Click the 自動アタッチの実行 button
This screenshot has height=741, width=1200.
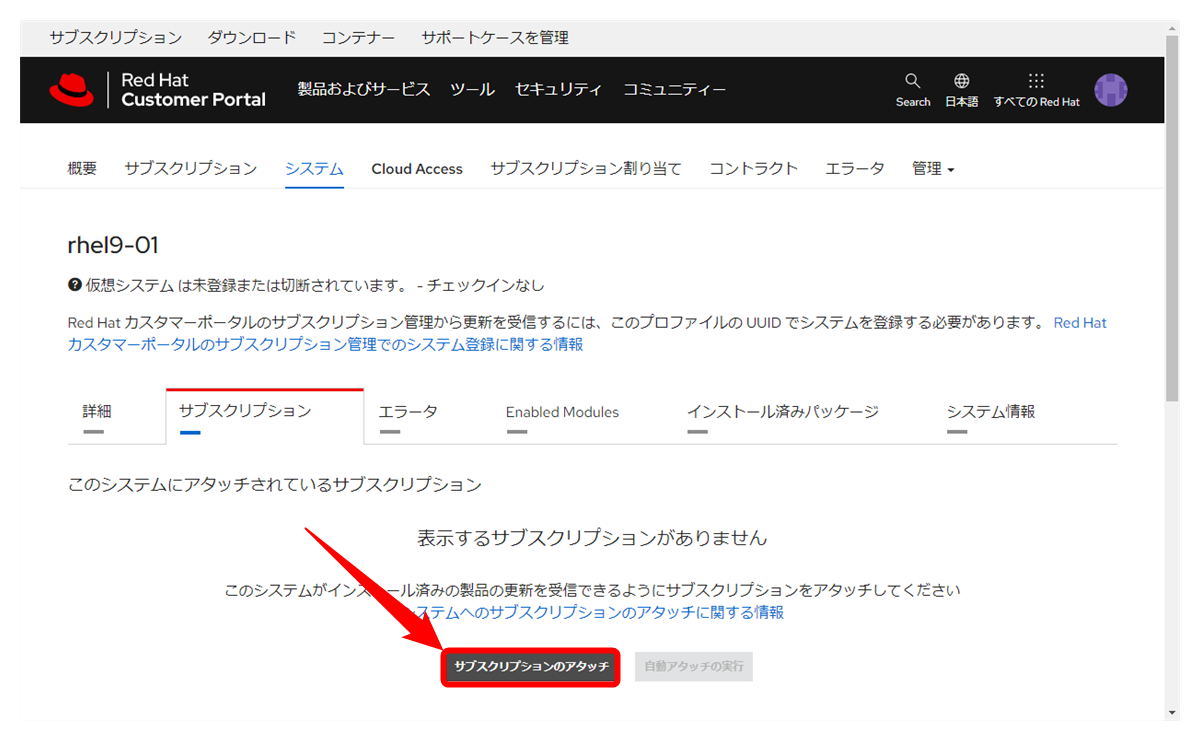(693, 667)
